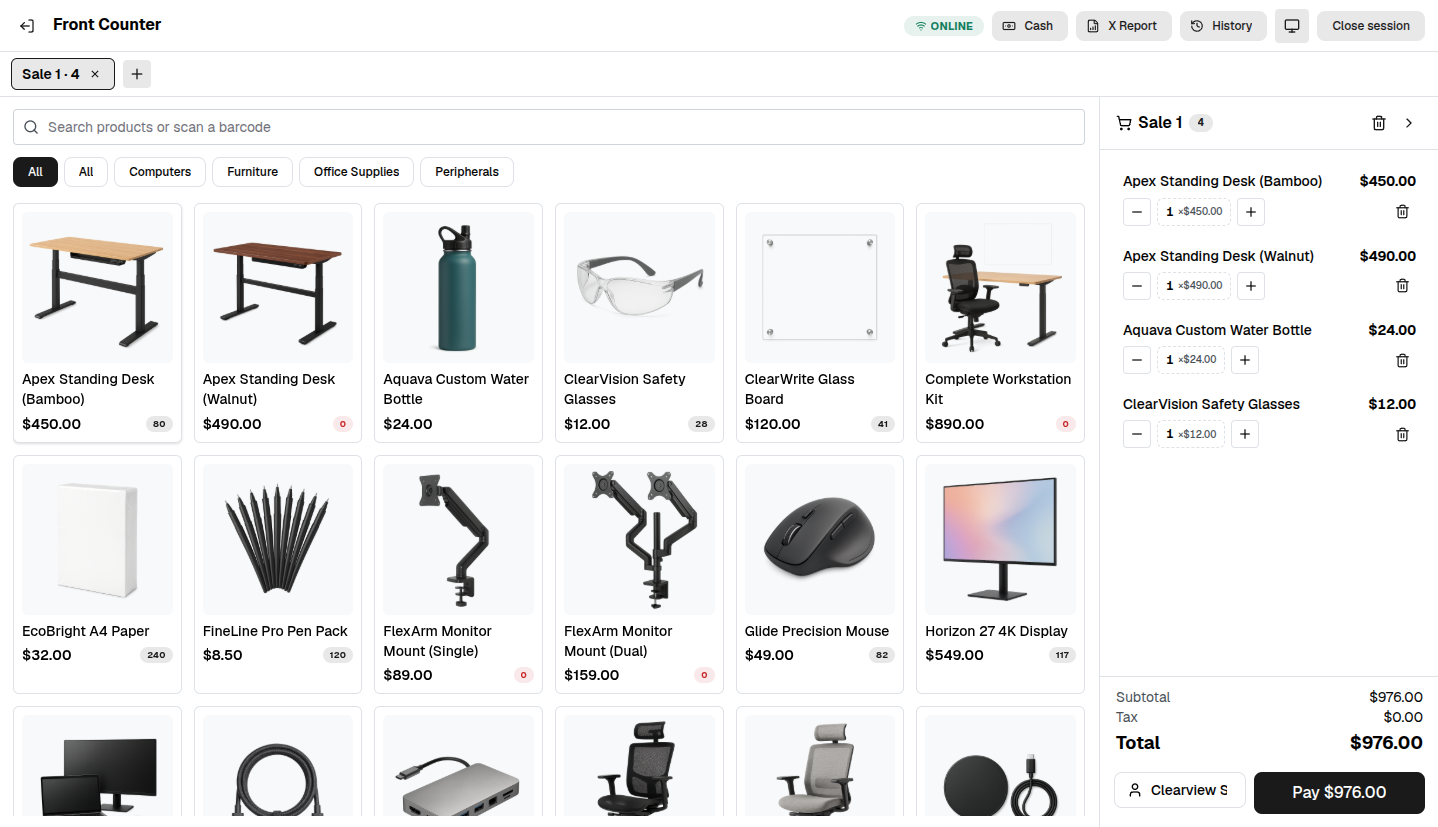
Task: Add FineLine Pro Pen Pack product
Action: pyautogui.click(x=278, y=574)
